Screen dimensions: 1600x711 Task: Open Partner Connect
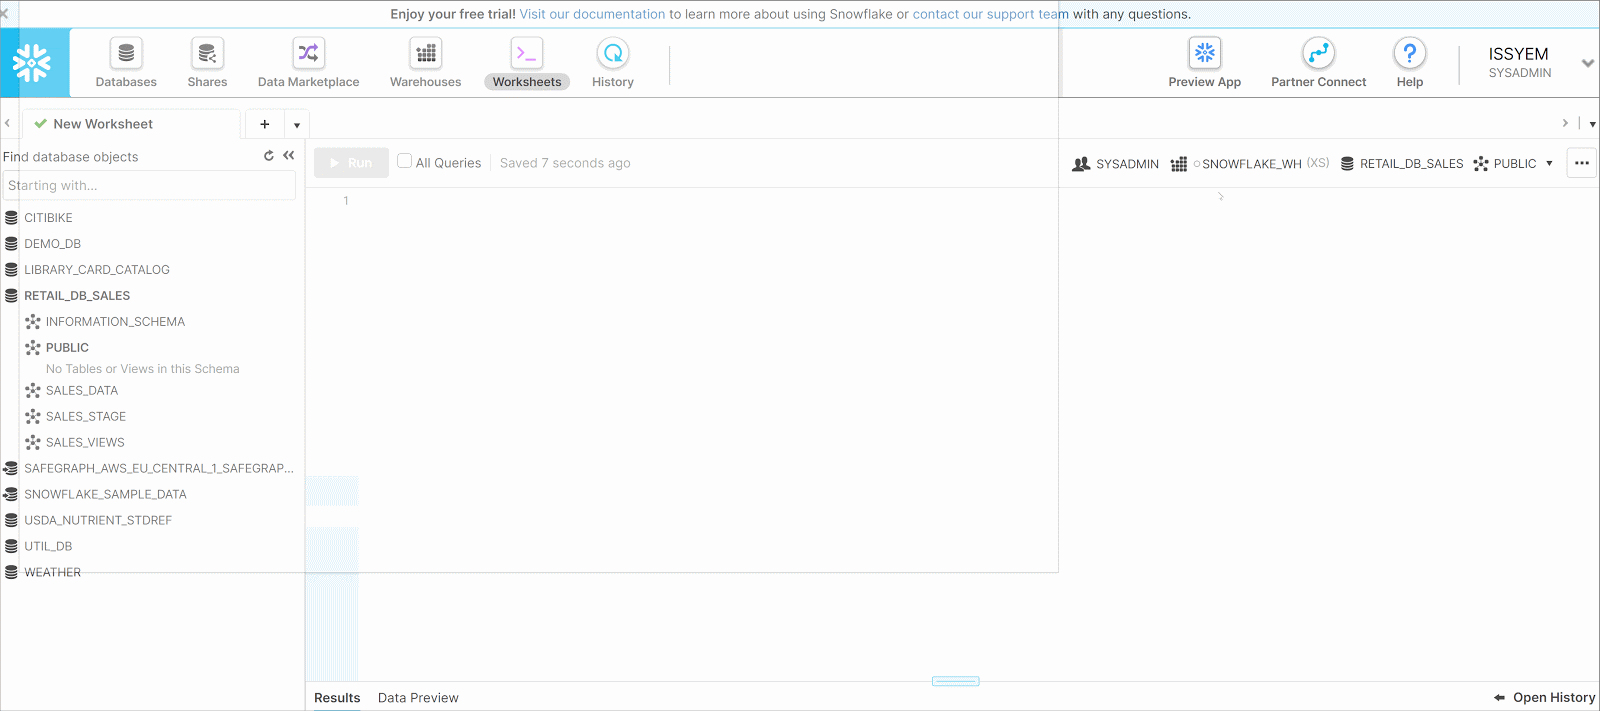1318,63
